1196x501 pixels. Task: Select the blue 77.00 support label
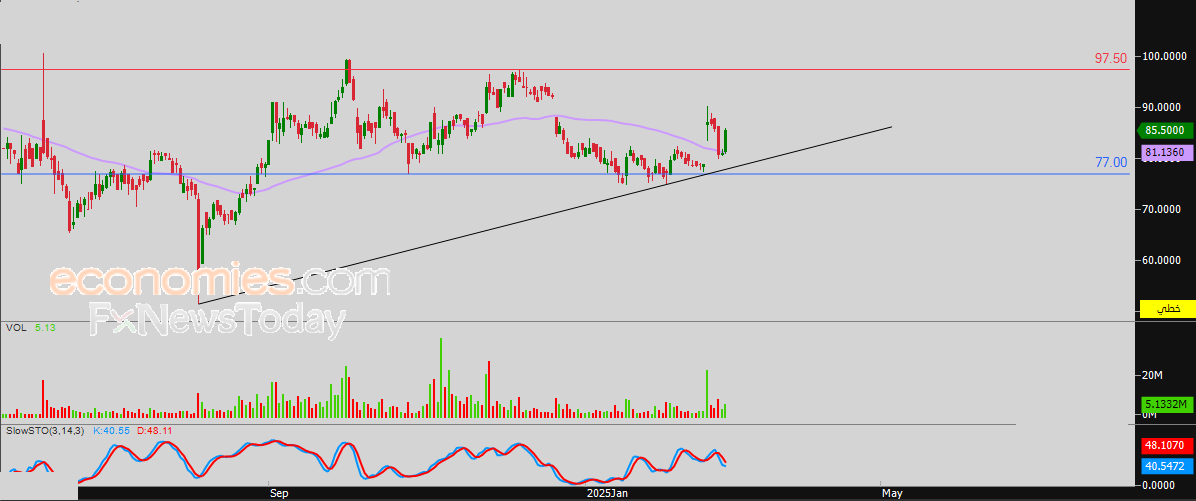coord(1110,162)
